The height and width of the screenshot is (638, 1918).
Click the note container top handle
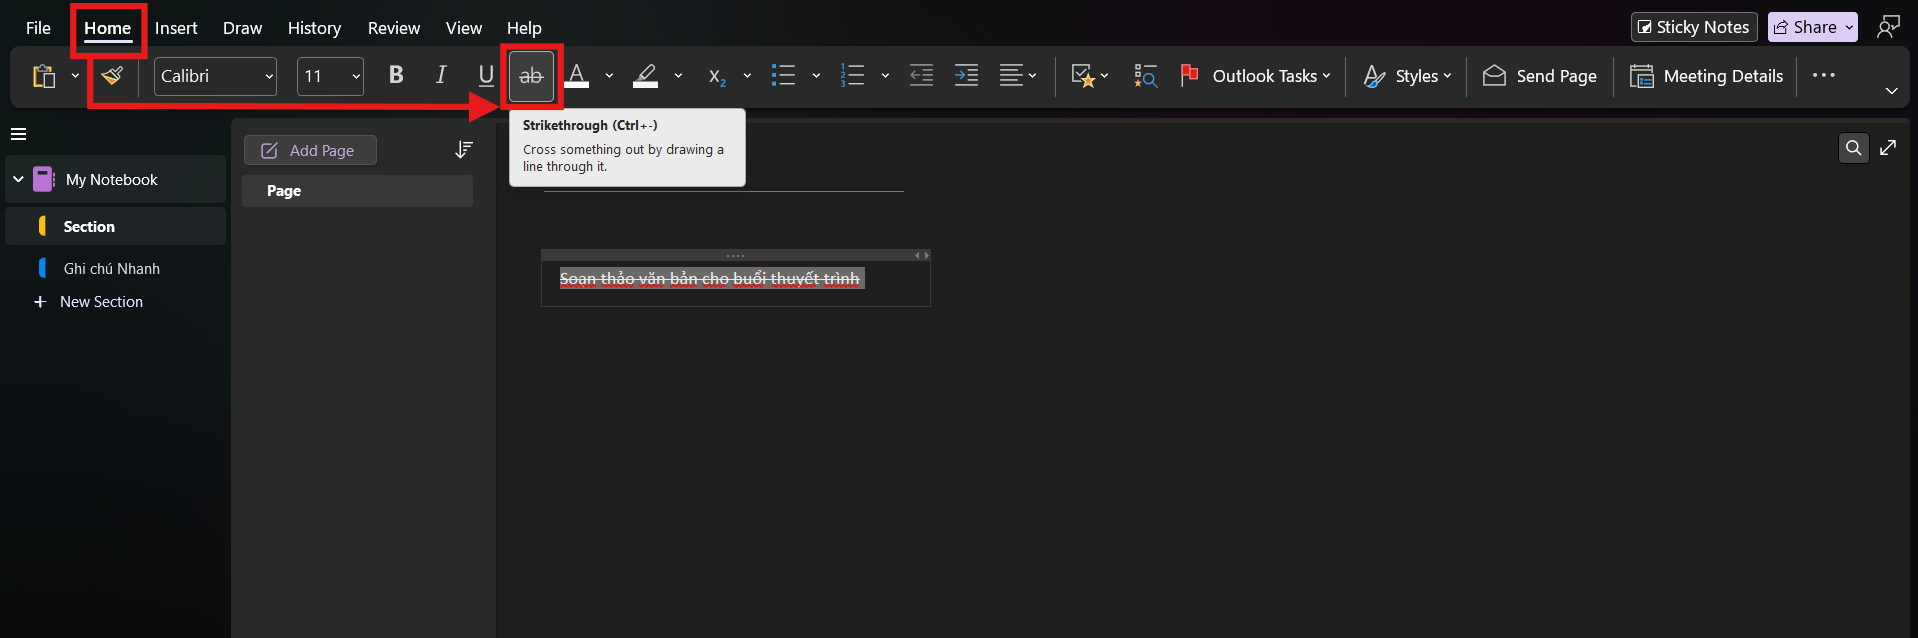pyautogui.click(x=735, y=255)
